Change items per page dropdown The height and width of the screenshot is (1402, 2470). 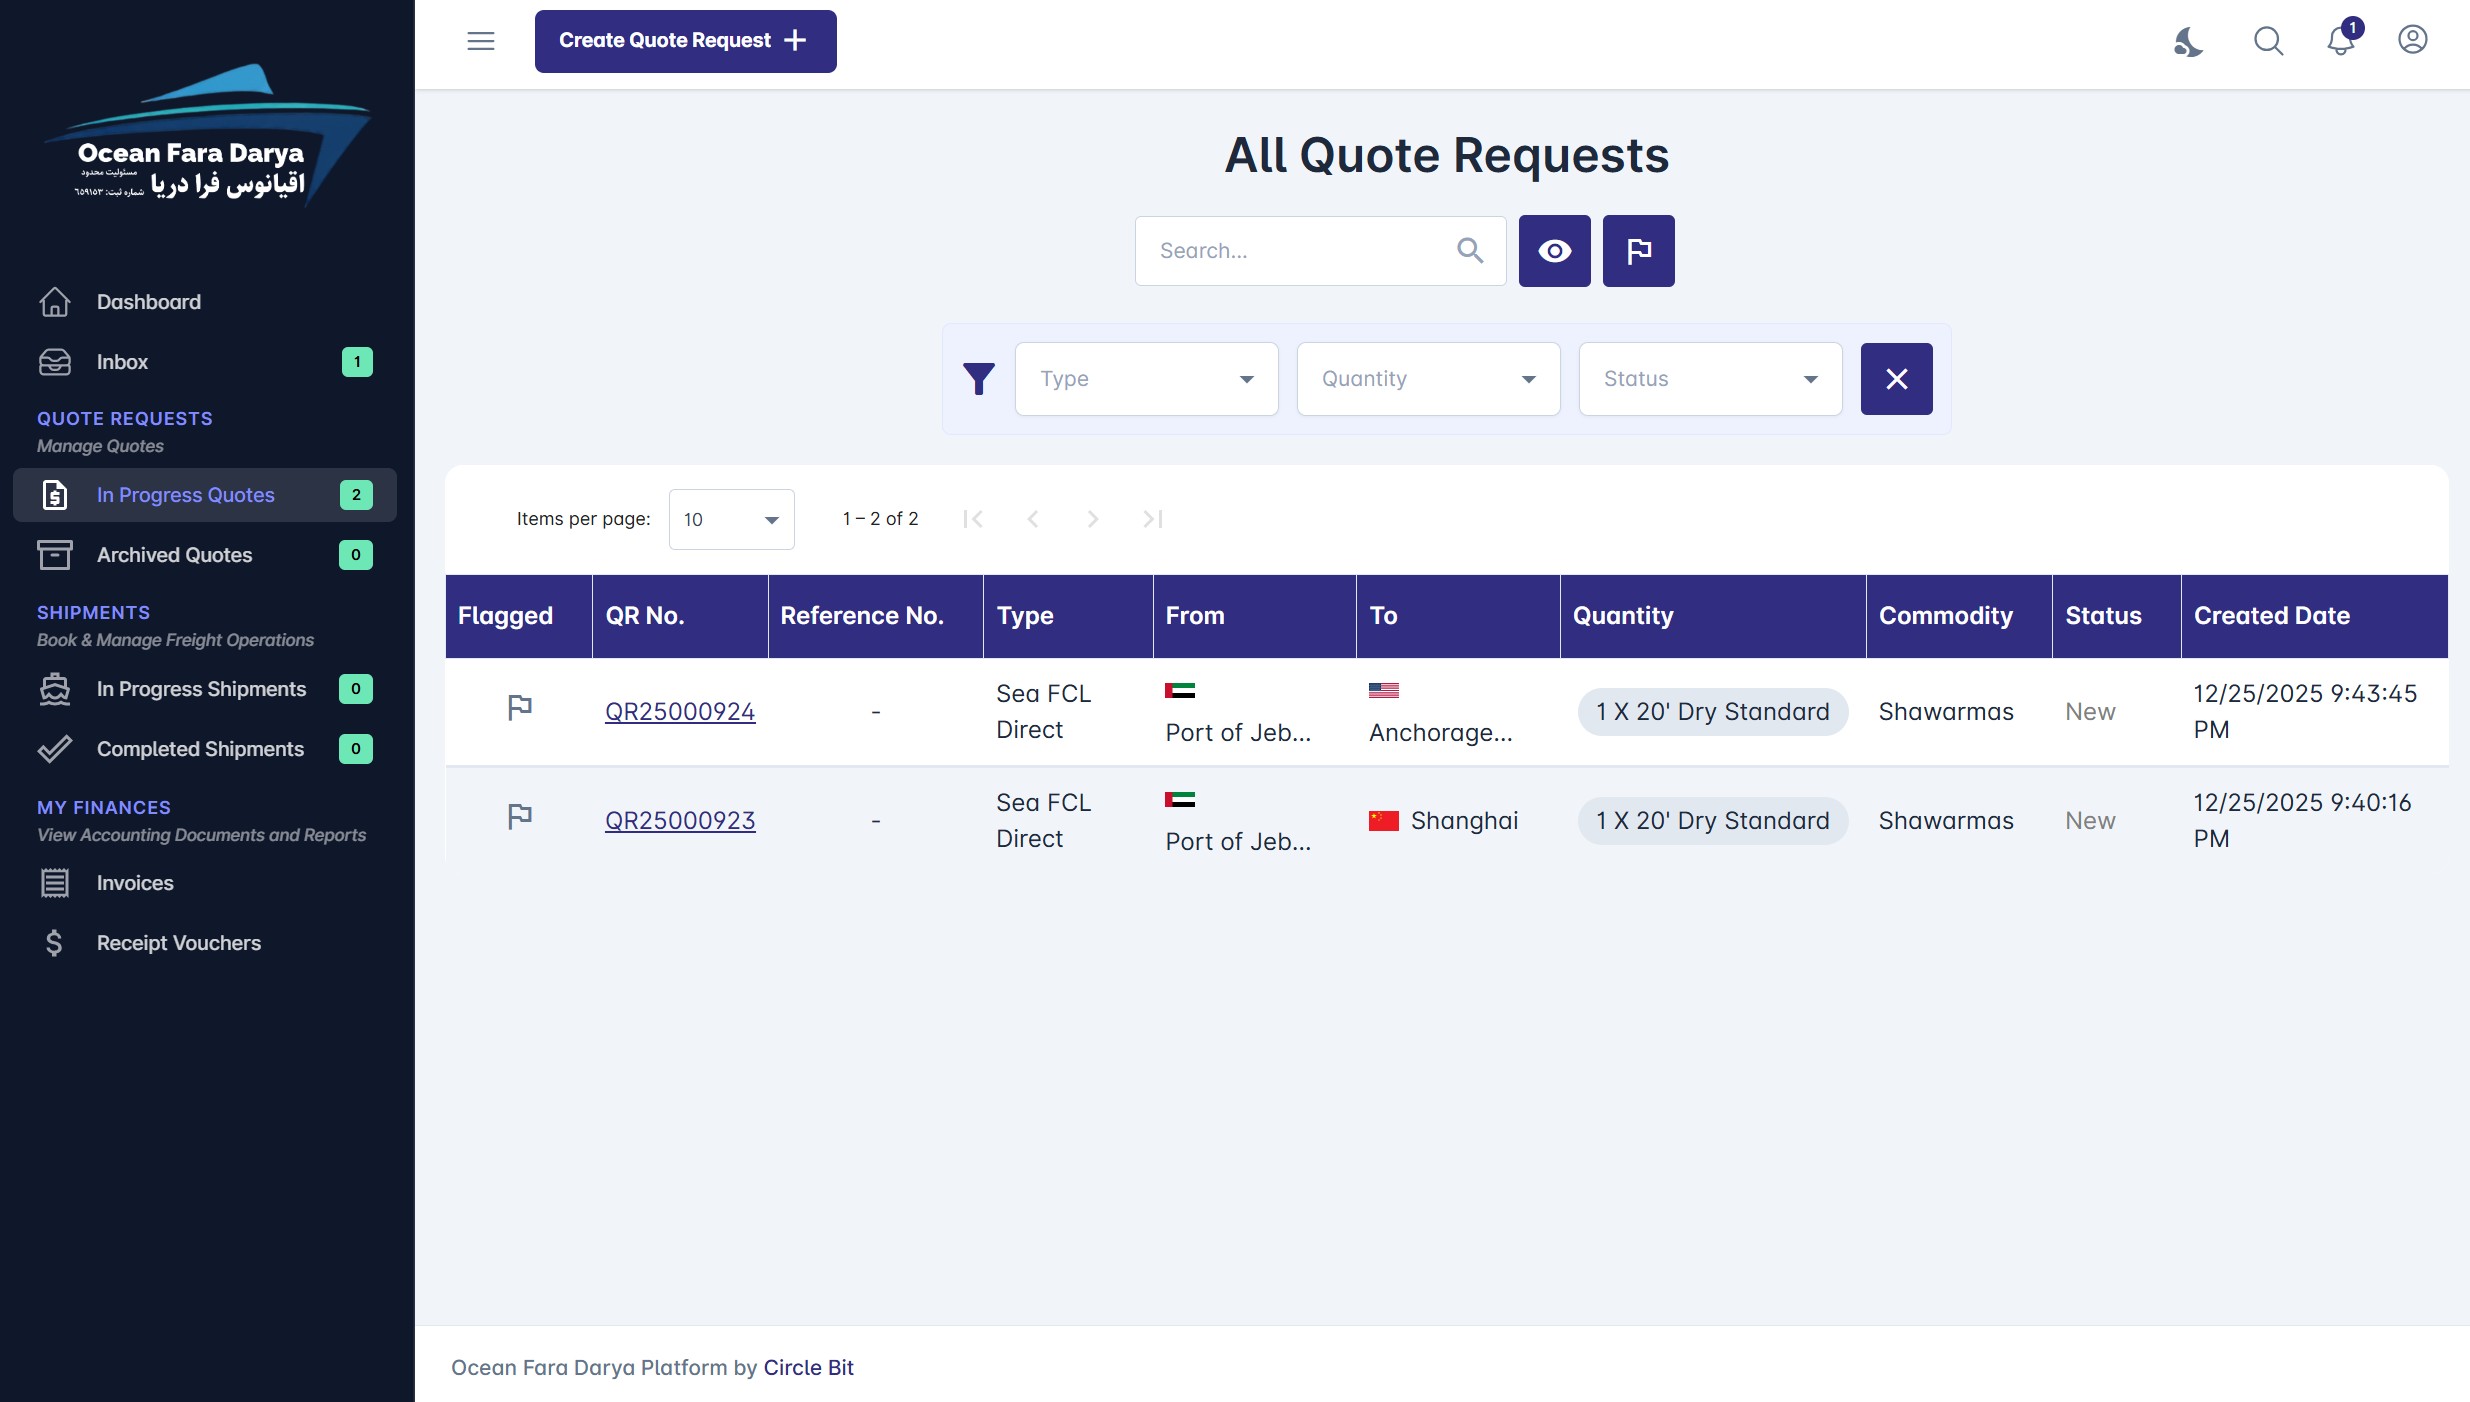[731, 519]
